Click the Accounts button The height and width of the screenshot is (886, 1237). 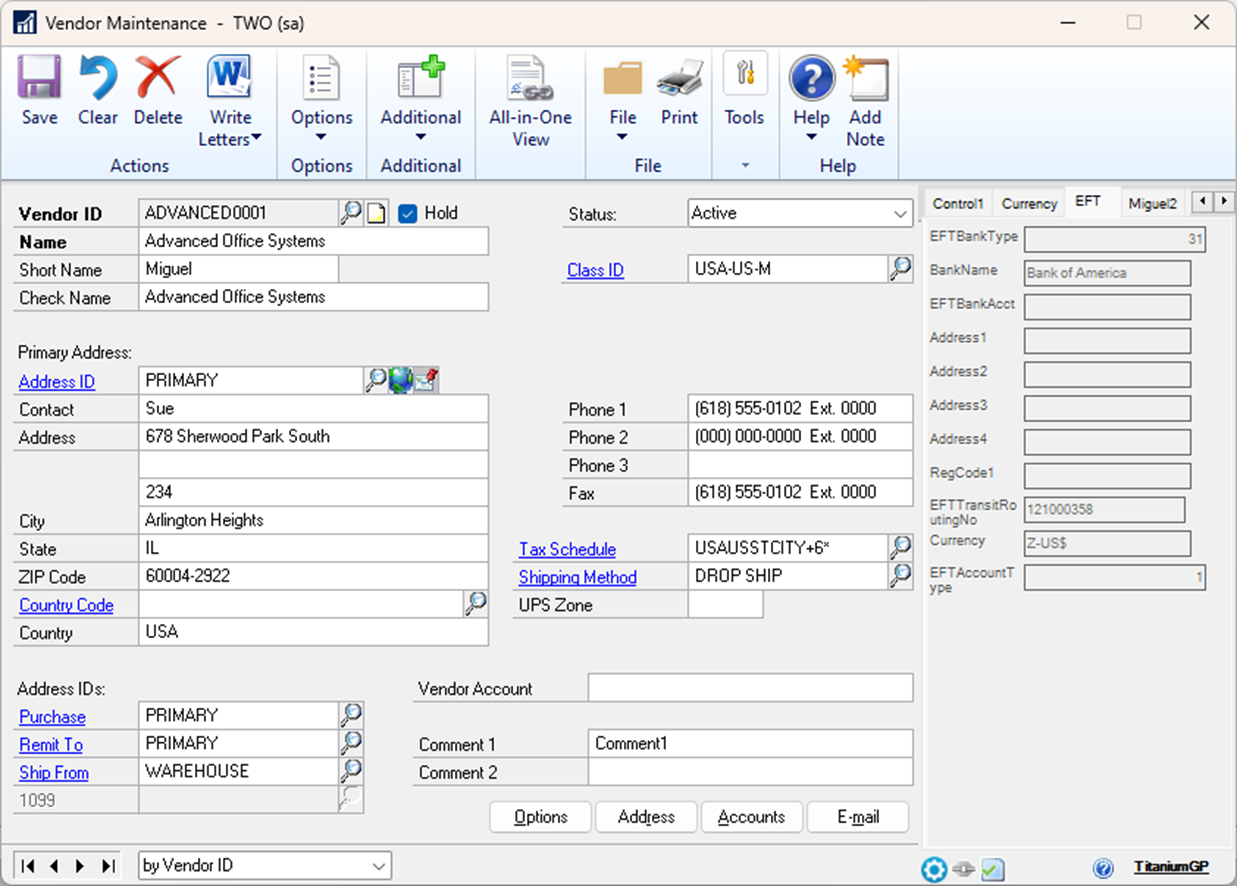[752, 817]
